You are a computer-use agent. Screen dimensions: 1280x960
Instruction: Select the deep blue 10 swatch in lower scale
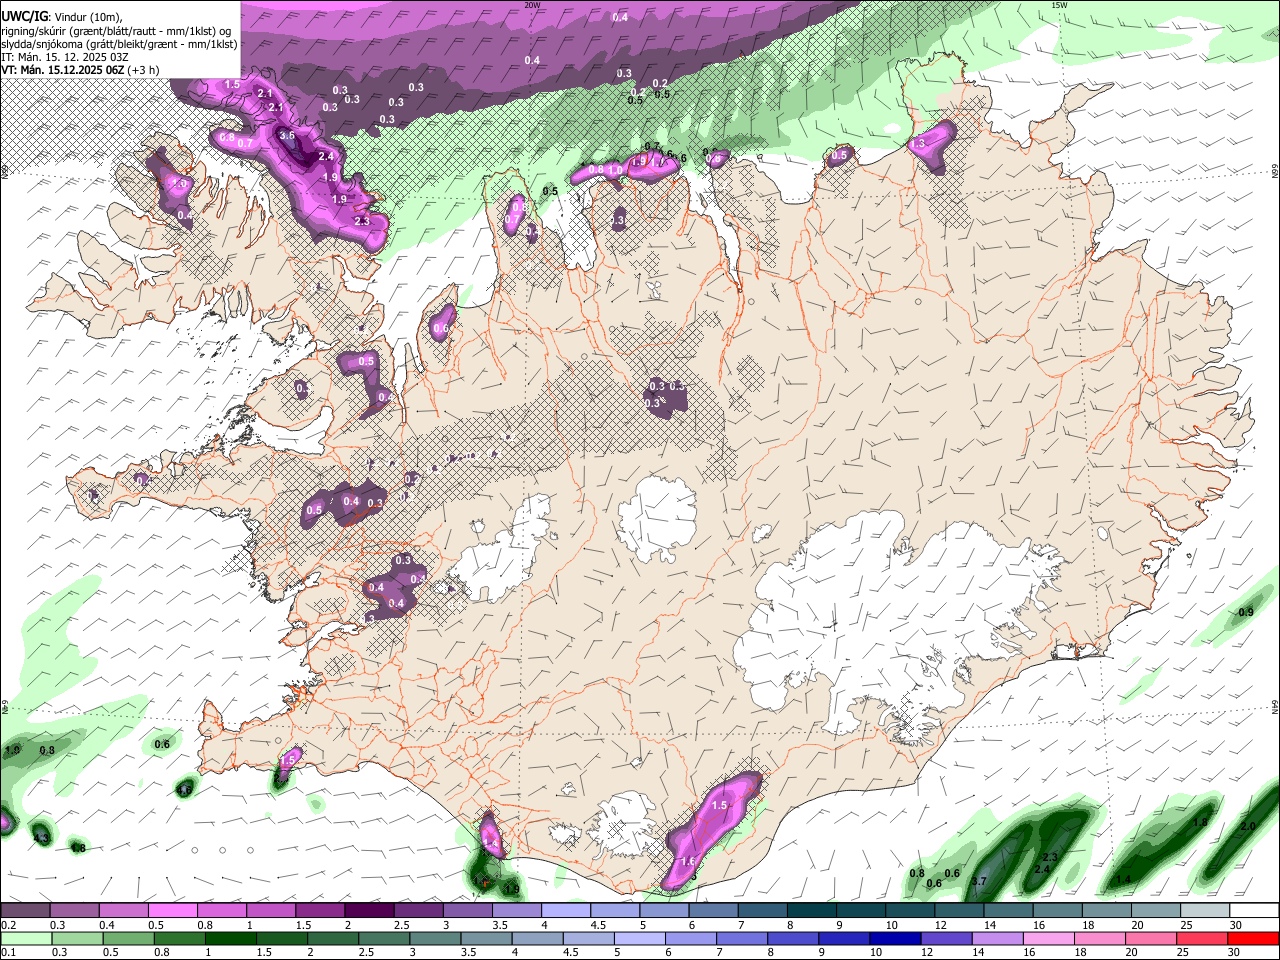pos(895,938)
